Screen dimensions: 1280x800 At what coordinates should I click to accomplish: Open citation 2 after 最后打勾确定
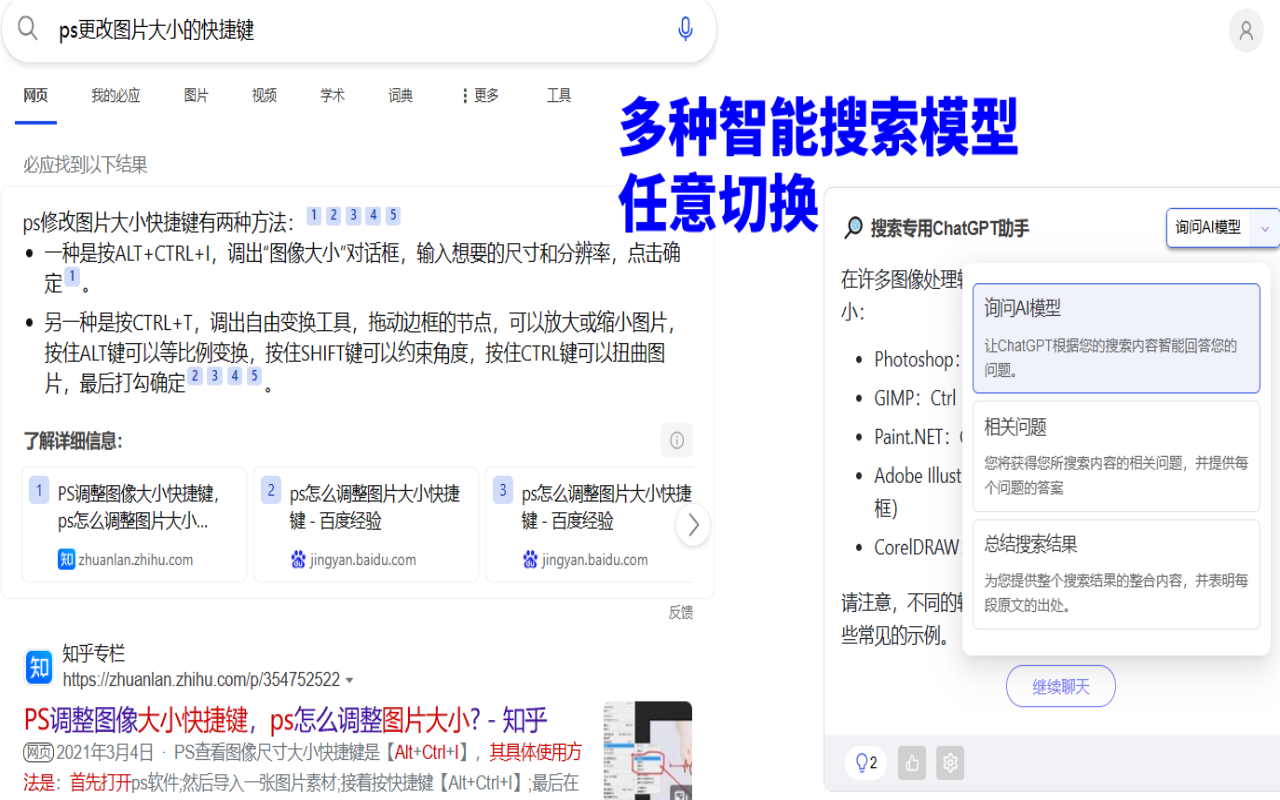(195, 376)
